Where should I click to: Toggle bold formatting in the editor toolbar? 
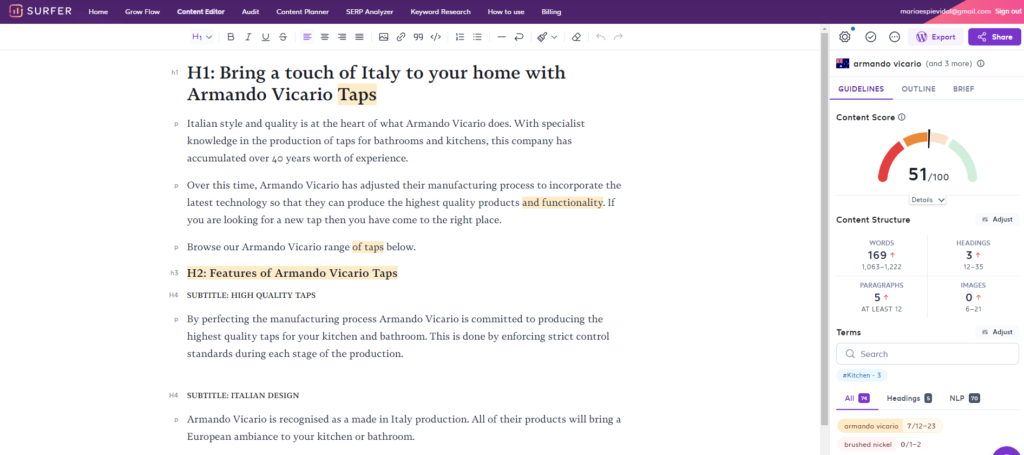click(x=231, y=37)
